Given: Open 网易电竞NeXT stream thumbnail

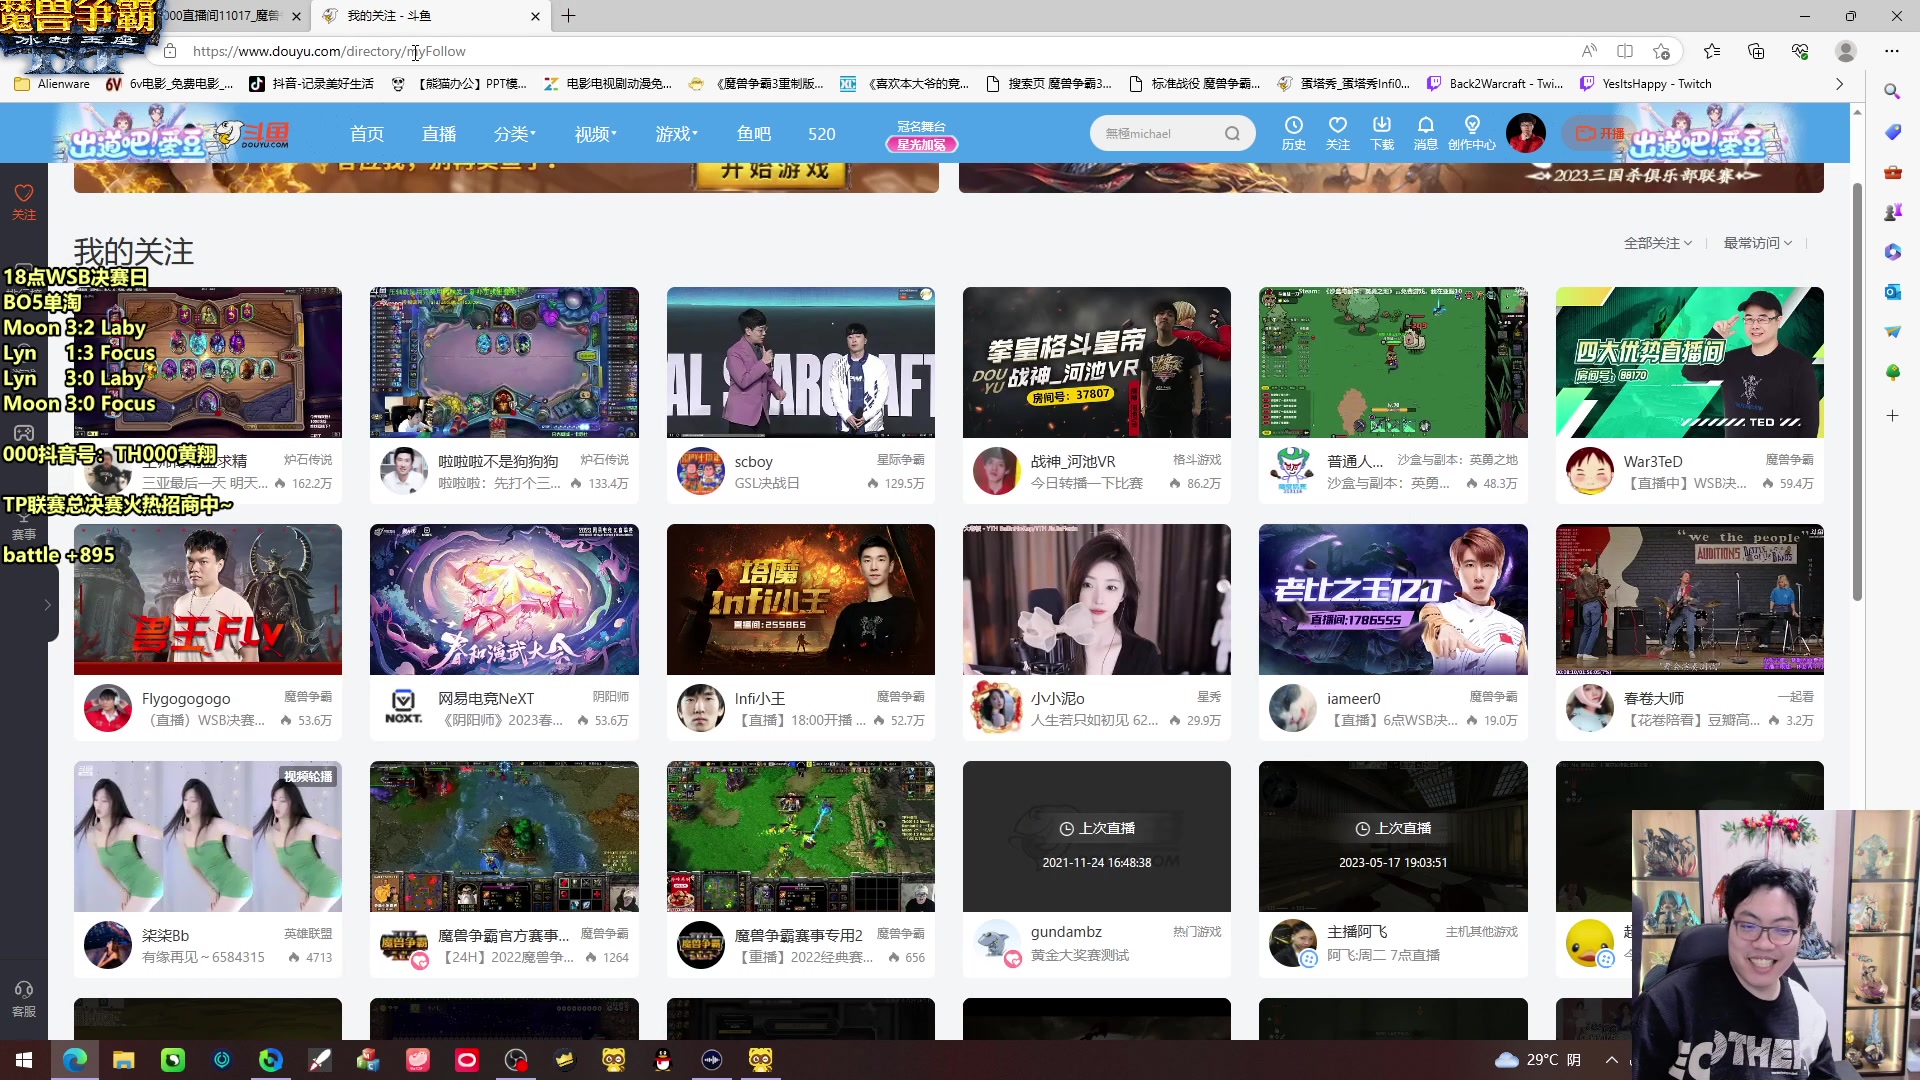Looking at the screenshot, I should [504, 599].
